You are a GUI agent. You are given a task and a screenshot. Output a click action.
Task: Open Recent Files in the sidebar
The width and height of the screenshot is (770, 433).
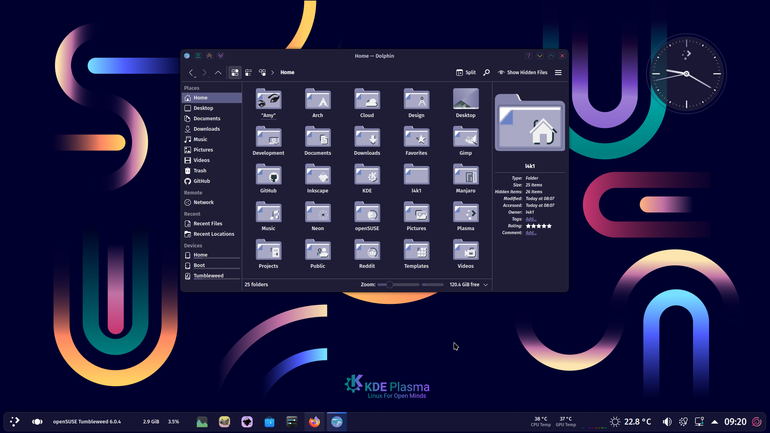[212, 223]
